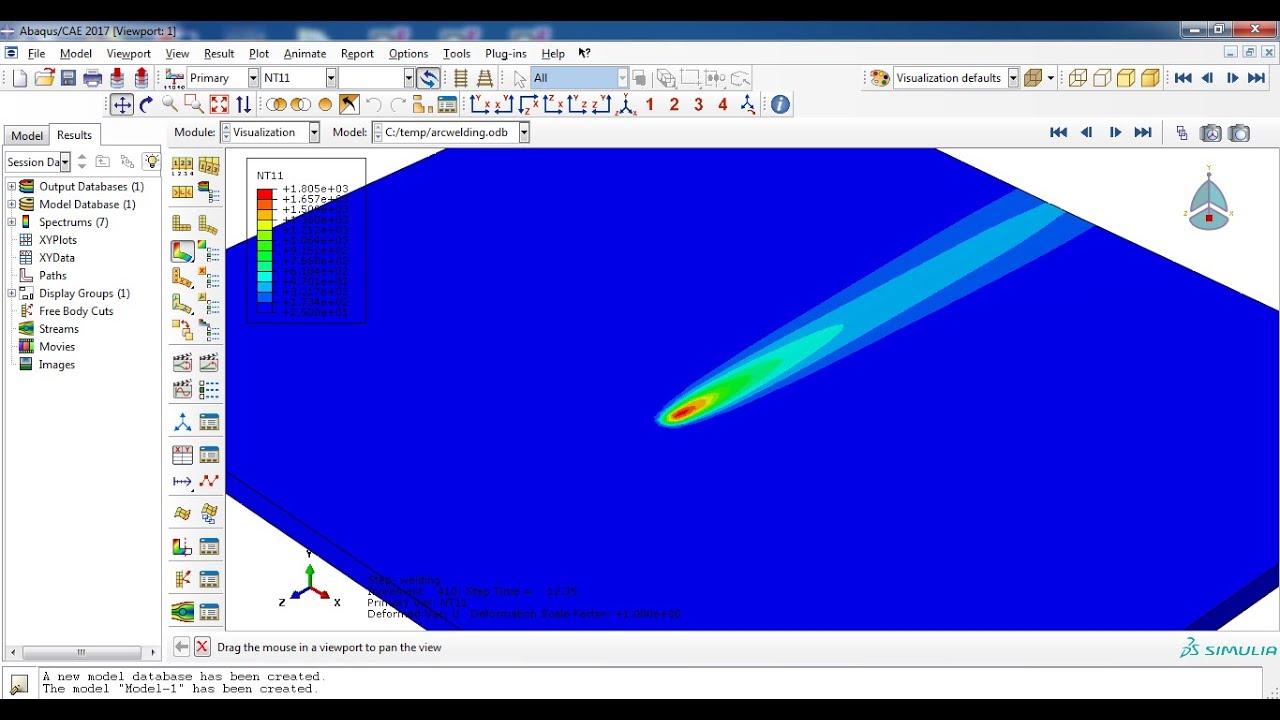Image resolution: width=1280 pixels, height=720 pixels.
Task: Open the Viewport menu
Action: pyautogui.click(x=128, y=53)
